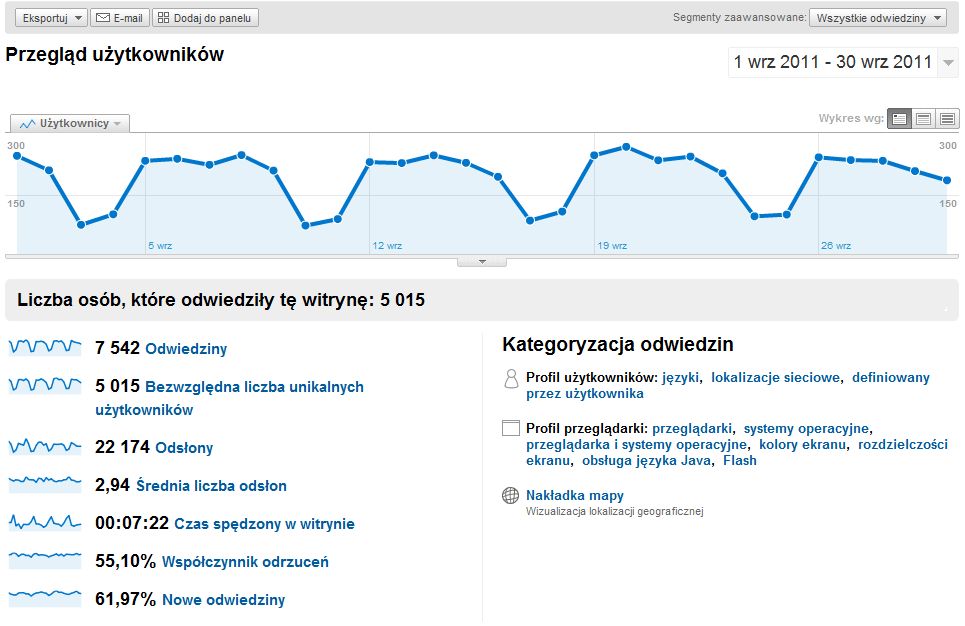Open Czas spędzony w witrynie link
This screenshot has width=965, height=626.
[265, 524]
